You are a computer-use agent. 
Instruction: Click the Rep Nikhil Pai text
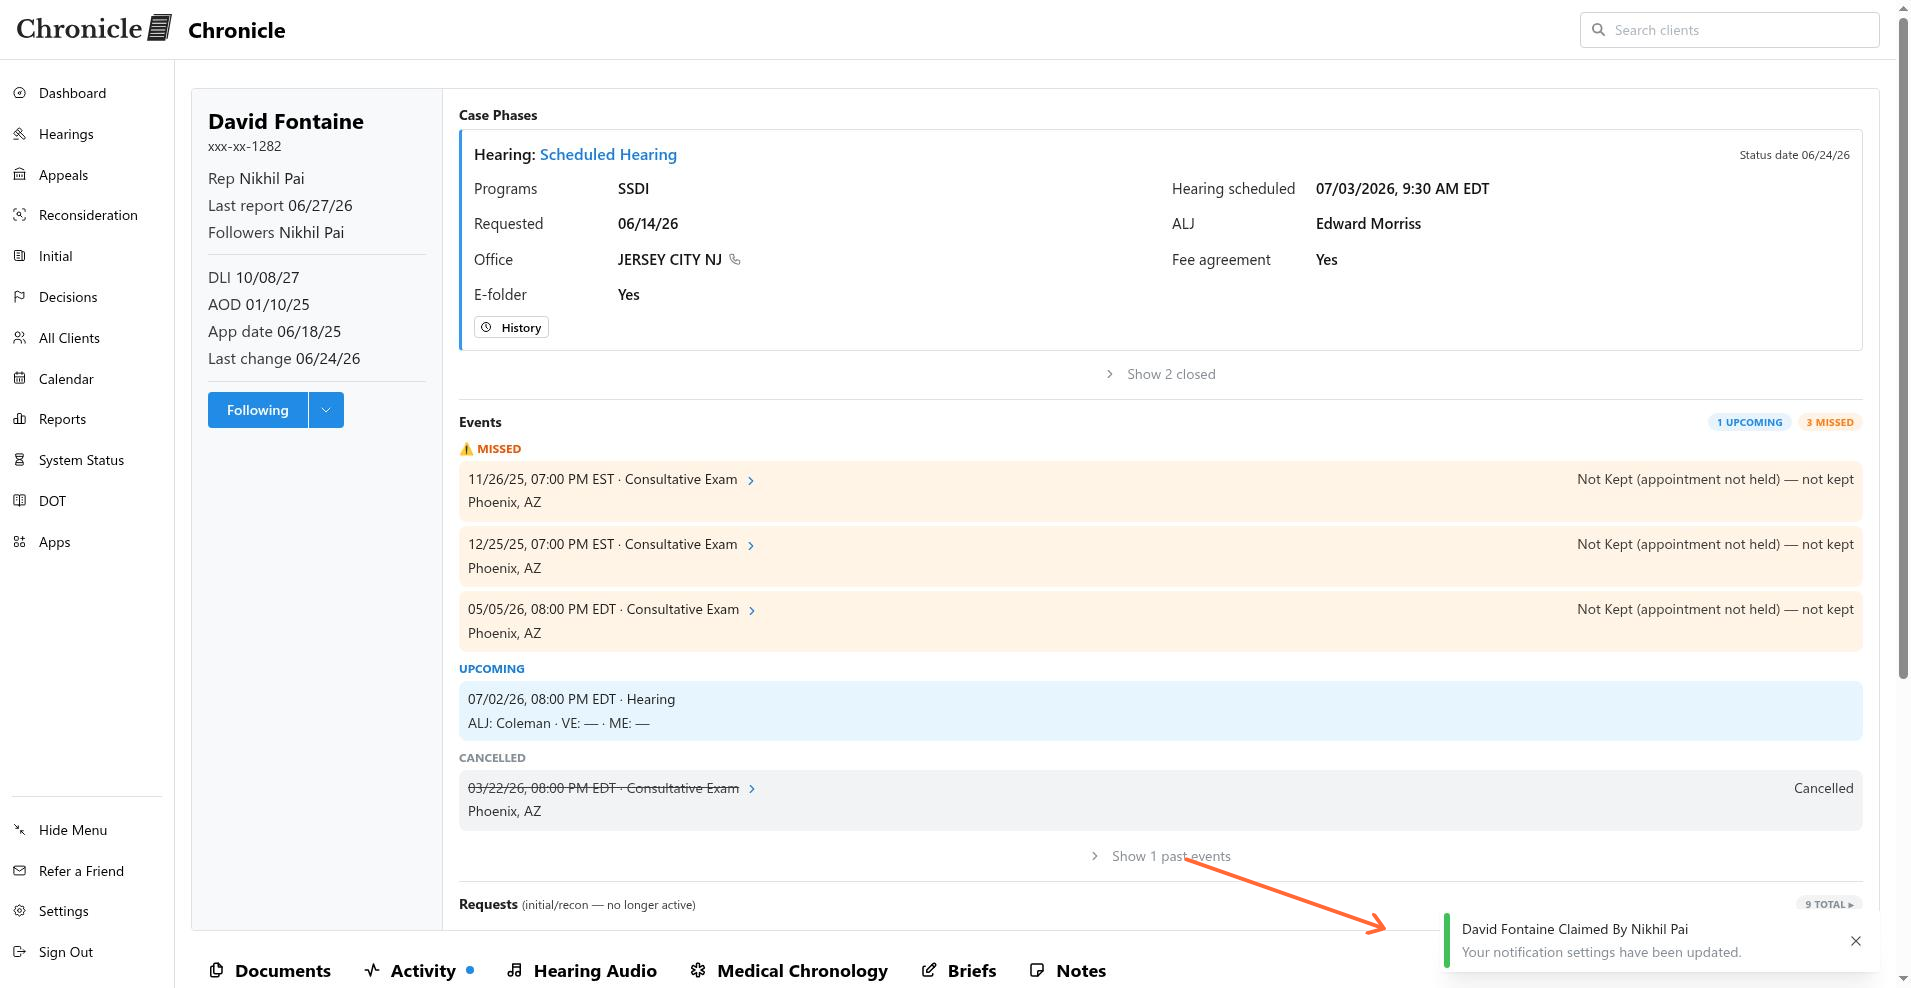(x=256, y=178)
